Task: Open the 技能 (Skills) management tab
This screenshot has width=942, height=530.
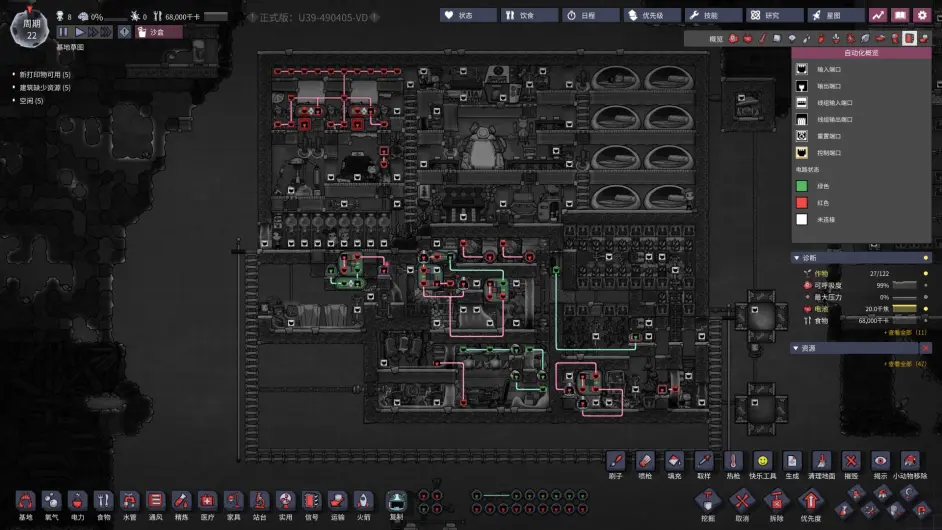Action: click(713, 16)
